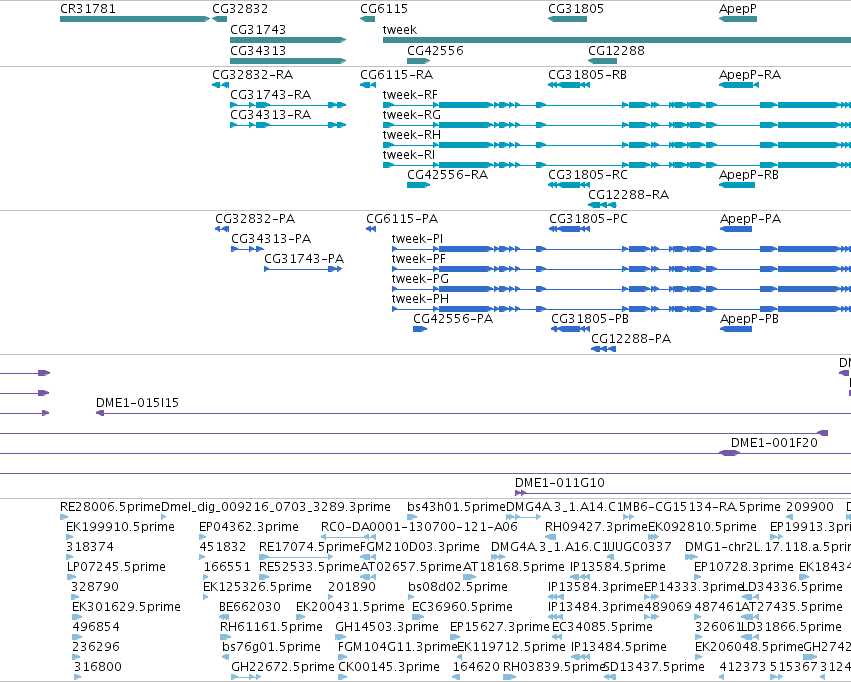
Task: Click EST EC36960.5prime
Action: tap(418, 617)
